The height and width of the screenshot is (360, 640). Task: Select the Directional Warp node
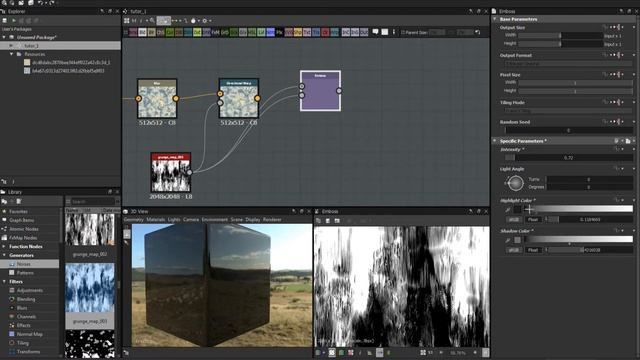tap(239, 98)
